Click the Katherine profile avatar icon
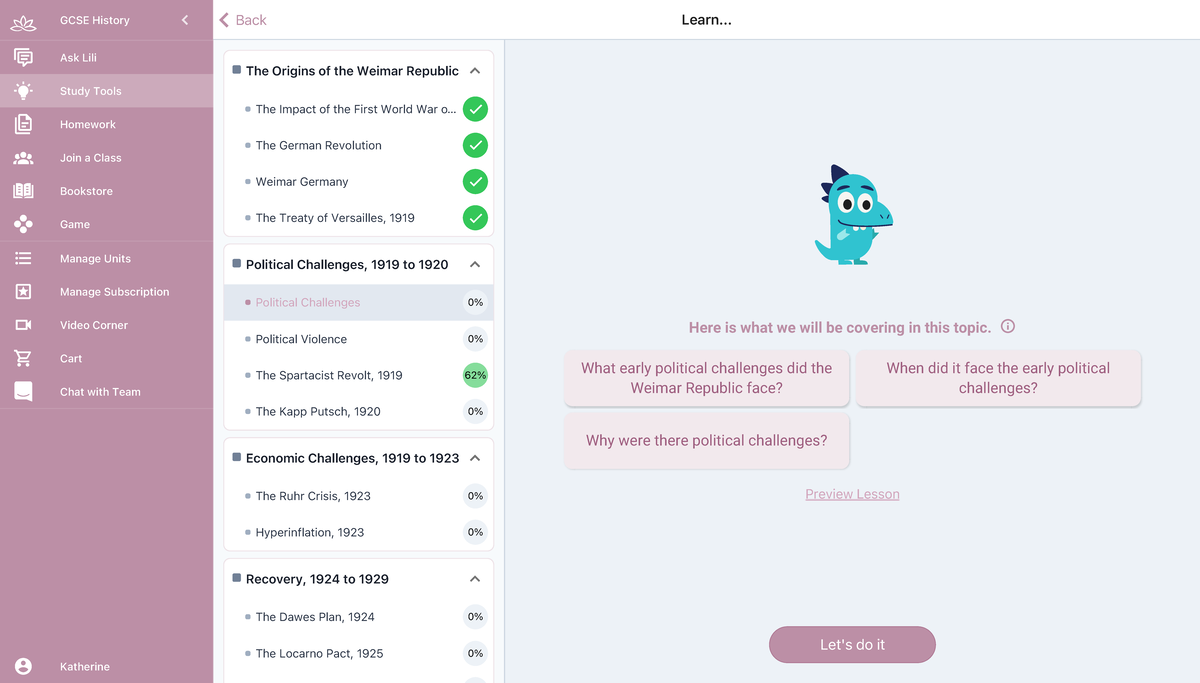 [23, 666]
